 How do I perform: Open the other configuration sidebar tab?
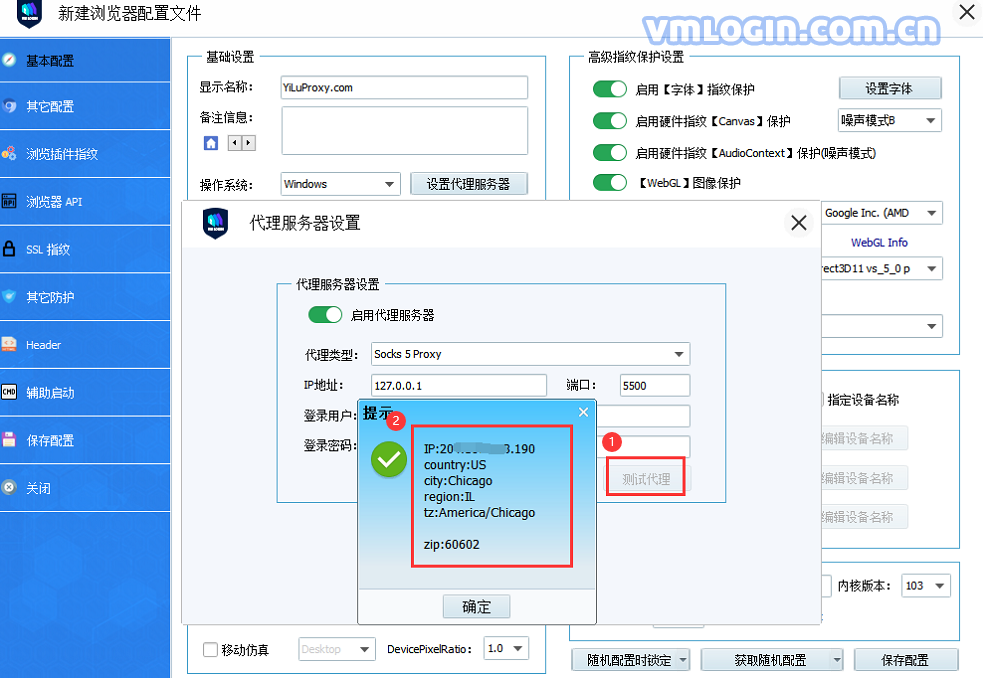tap(85, 107)
